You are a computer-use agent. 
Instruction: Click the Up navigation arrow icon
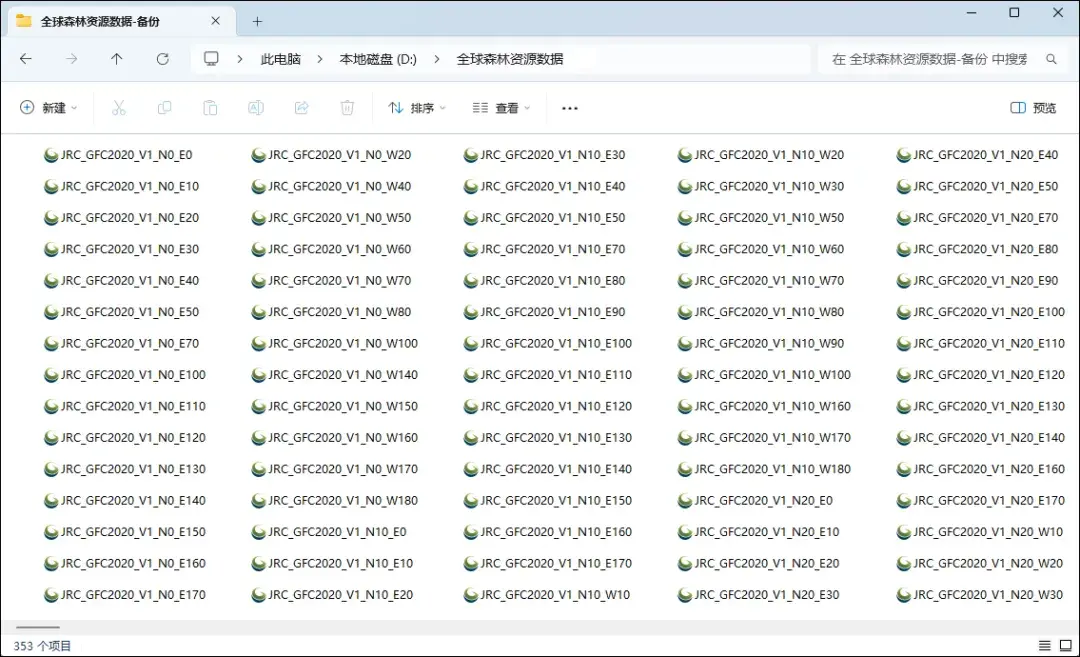[116, 59]
